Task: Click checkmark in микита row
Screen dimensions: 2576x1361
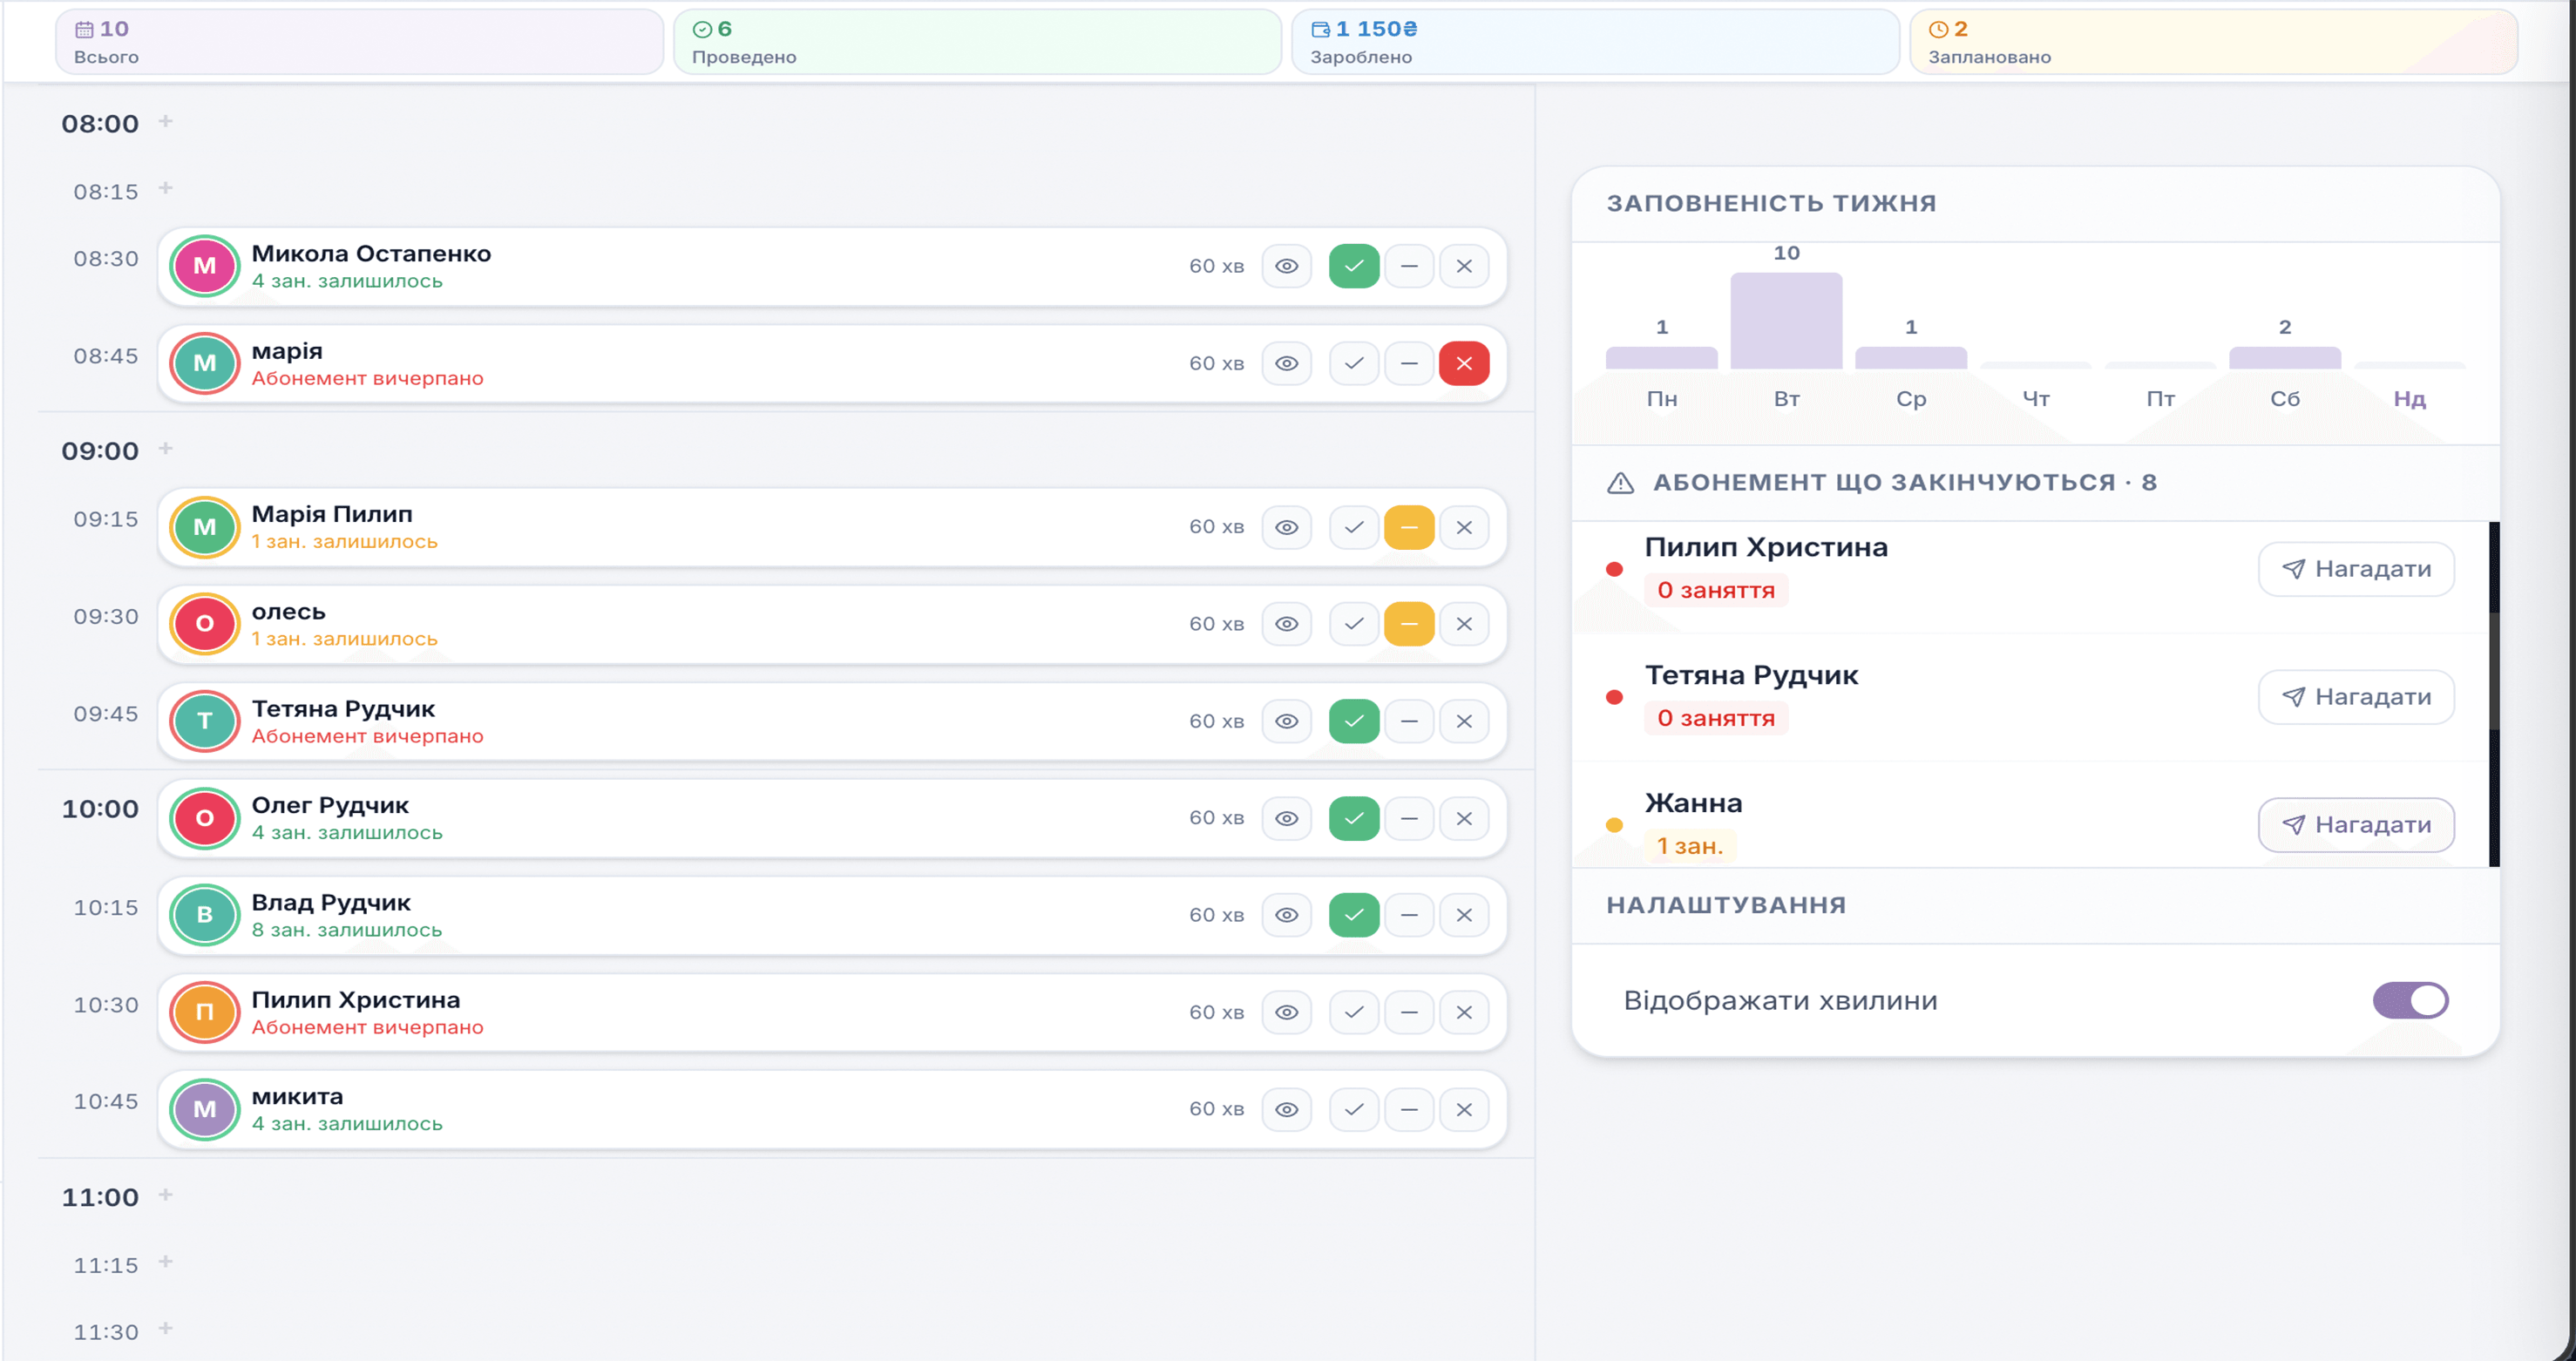Action: click(x=1354, y=1109)
